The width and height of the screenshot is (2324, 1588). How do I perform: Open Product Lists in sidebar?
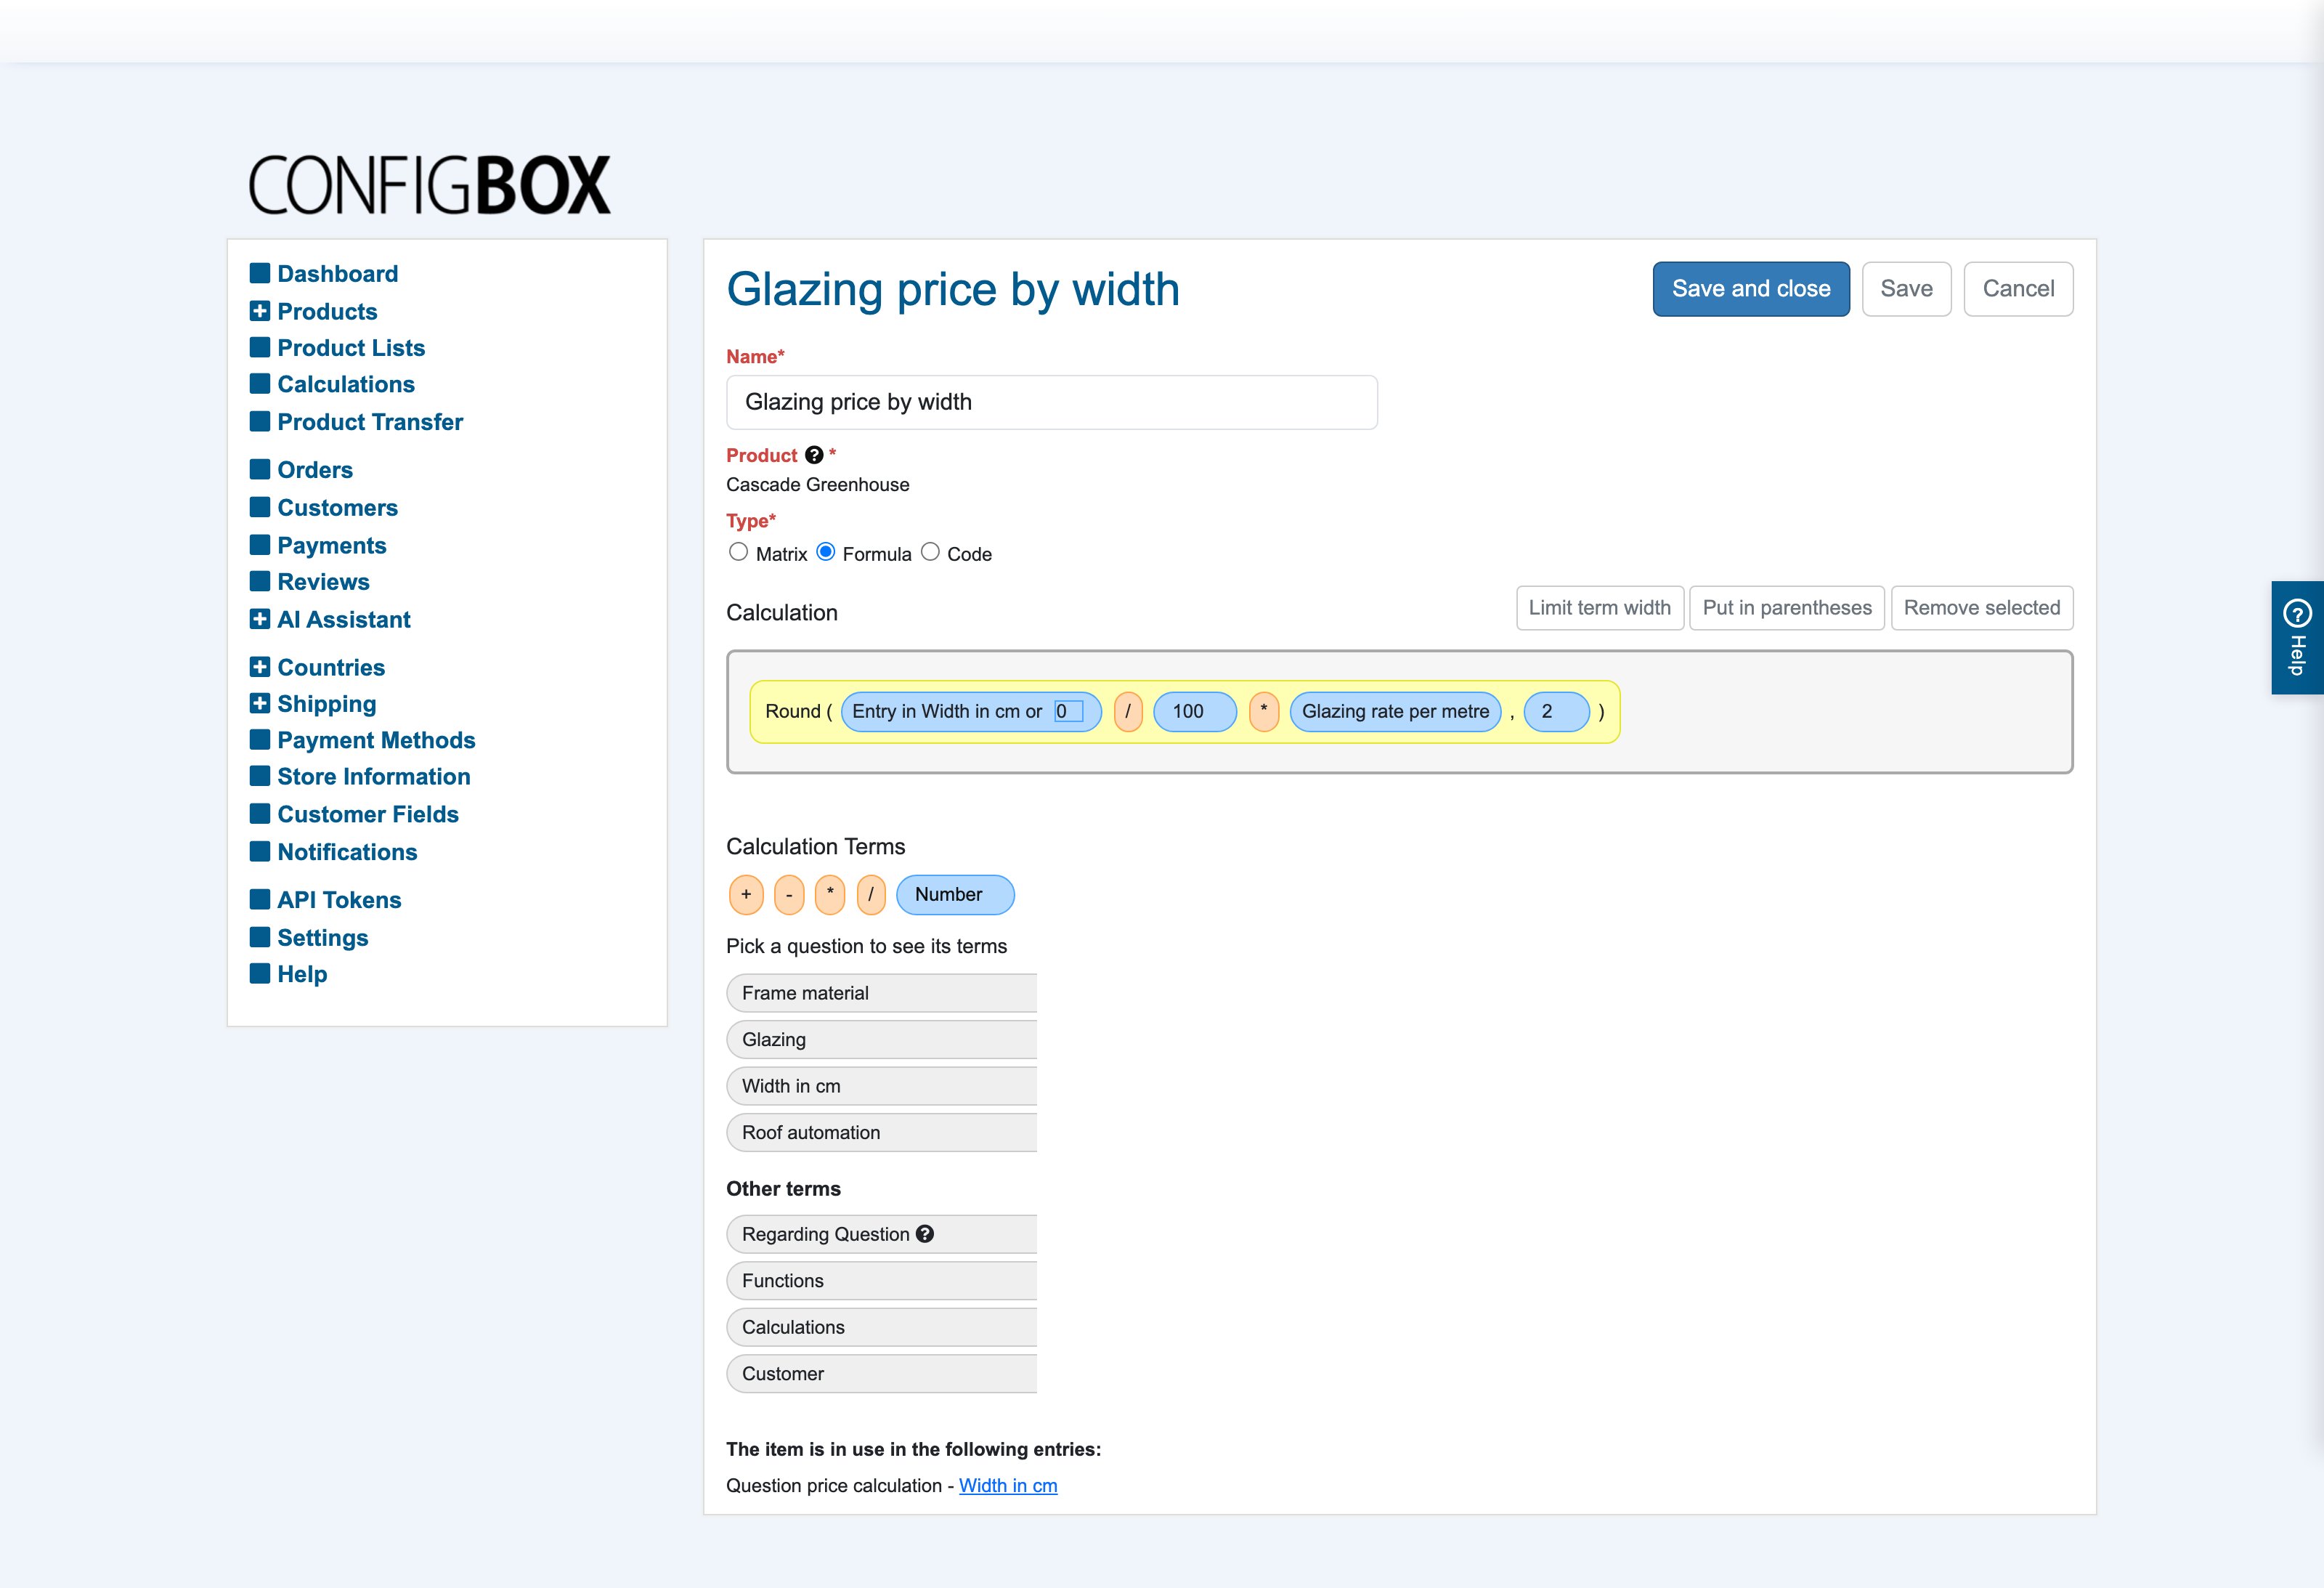tap(351, 348)
